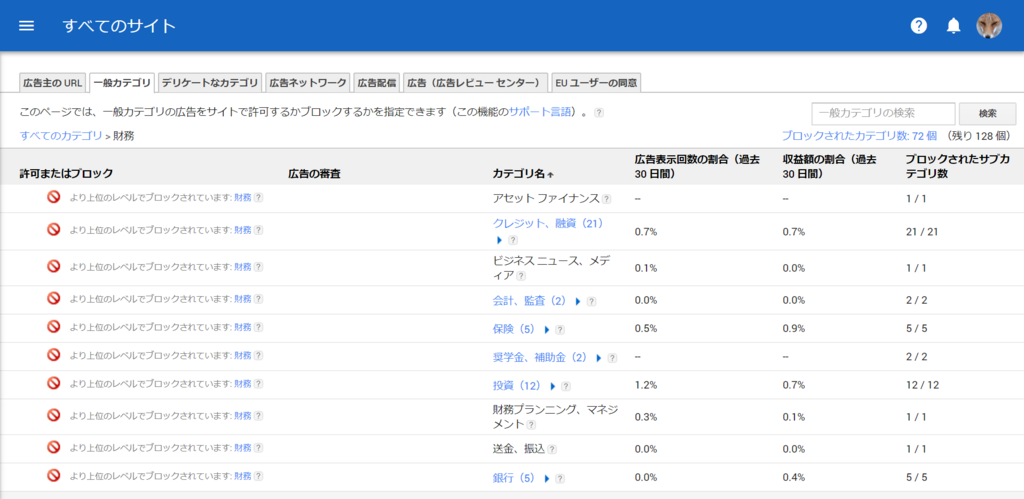Screen dimensions: 1024x499
Task: Open 会計、監査（2）category link
Action: [x=531, y=301]
